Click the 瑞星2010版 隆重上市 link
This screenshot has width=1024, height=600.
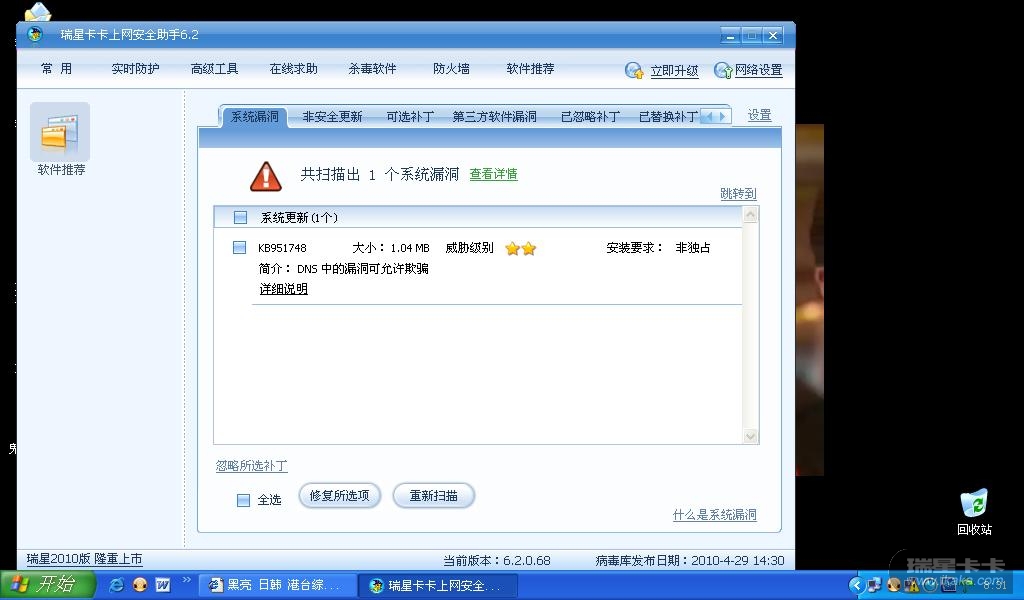click(84, 559)
